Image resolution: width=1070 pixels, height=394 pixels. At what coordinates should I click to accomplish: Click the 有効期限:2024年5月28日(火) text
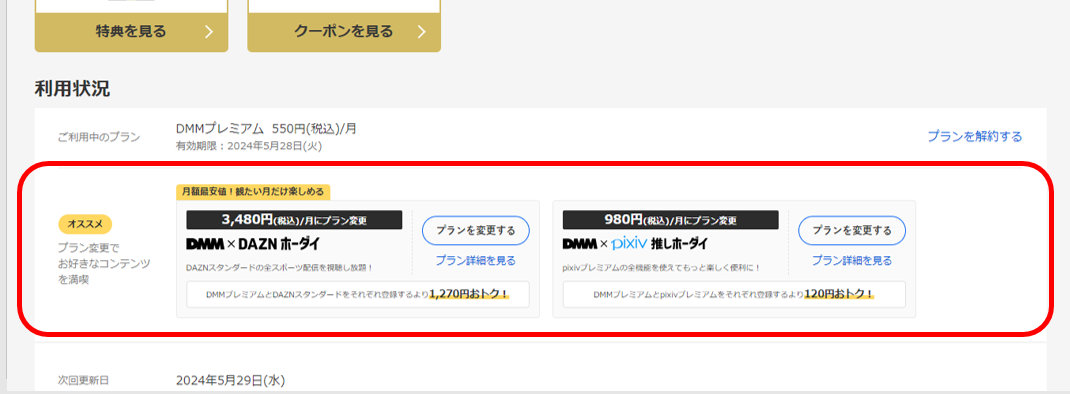(248, 145)
